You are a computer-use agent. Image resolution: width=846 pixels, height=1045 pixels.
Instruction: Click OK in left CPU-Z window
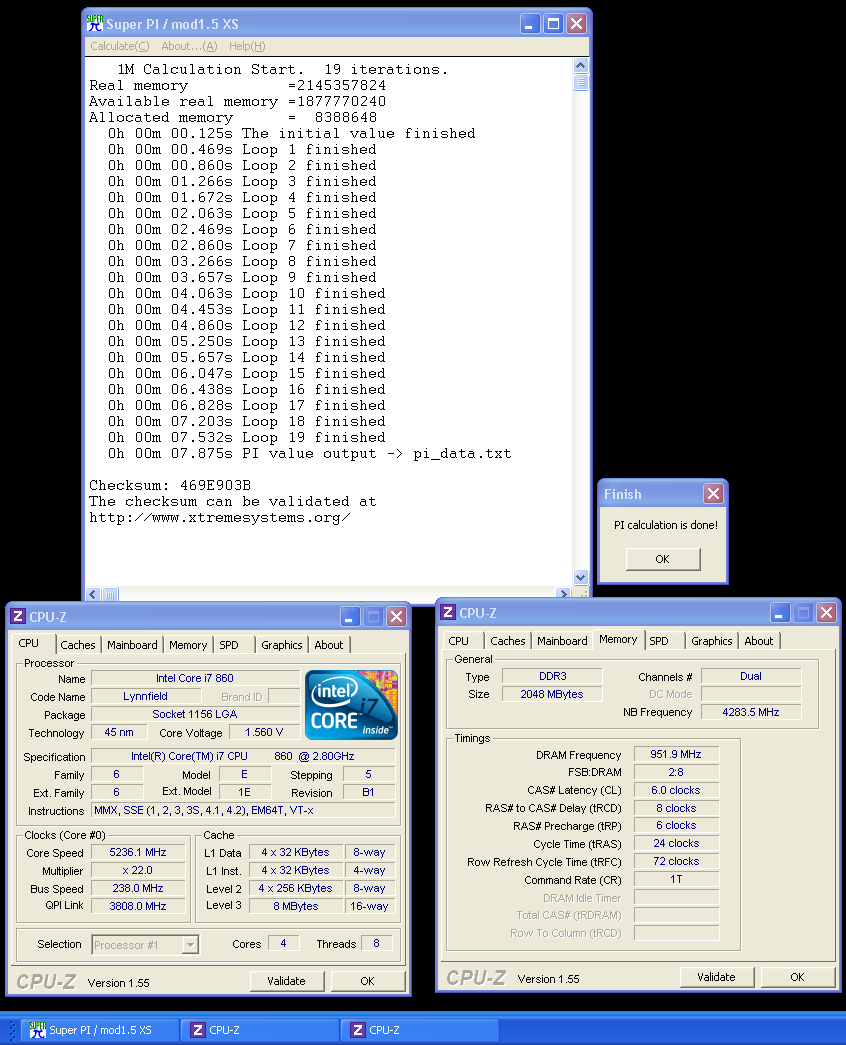click(x=367, y=981)
